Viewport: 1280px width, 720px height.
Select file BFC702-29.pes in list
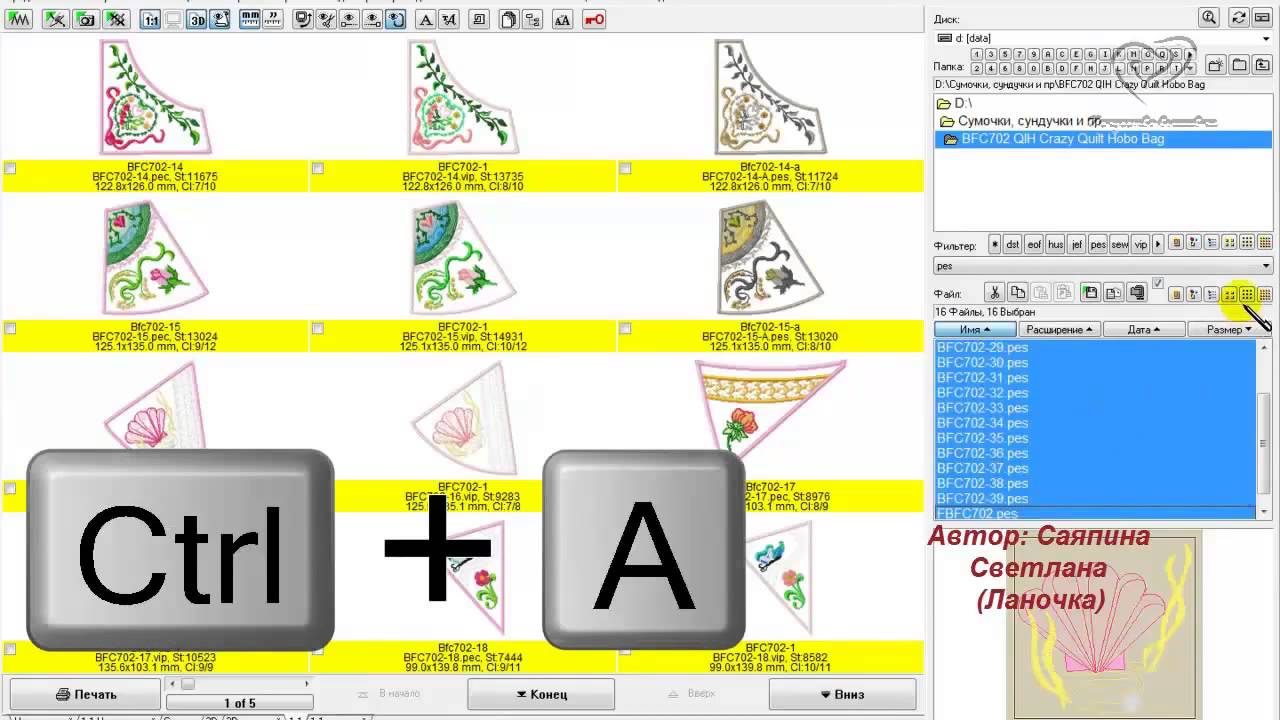click(x=982, y=347)
